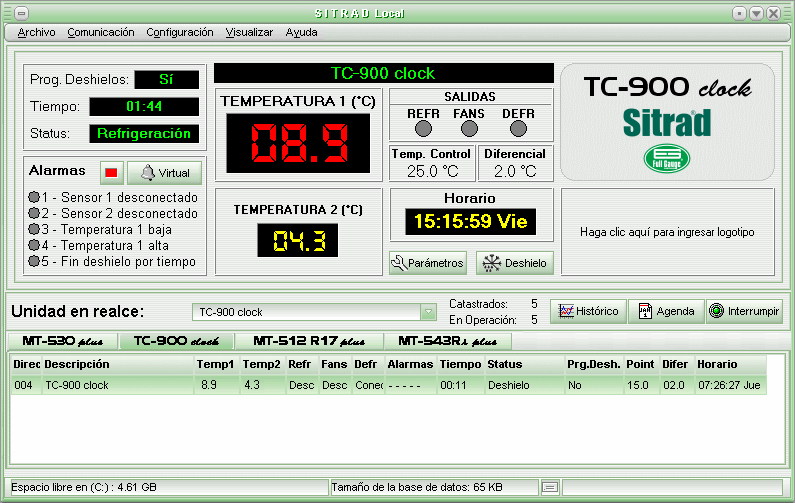
Task: Click the Temperatura 2 yellow display 04.3
Action: click(x=298, y=240)
